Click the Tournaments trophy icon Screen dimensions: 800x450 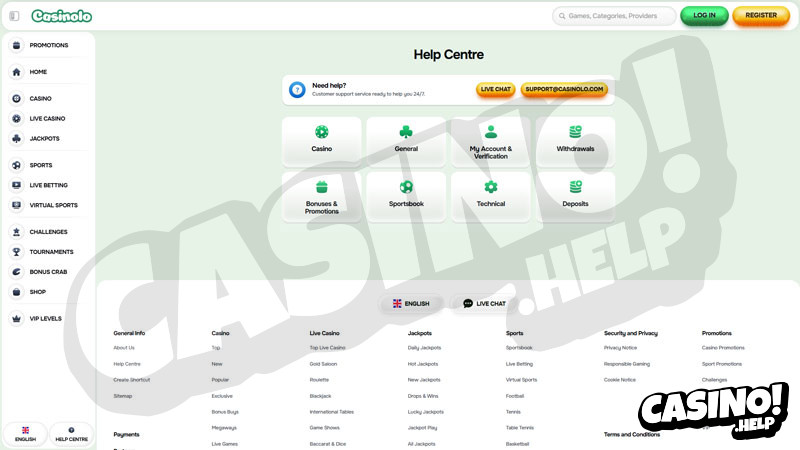(x=16, y=252)
